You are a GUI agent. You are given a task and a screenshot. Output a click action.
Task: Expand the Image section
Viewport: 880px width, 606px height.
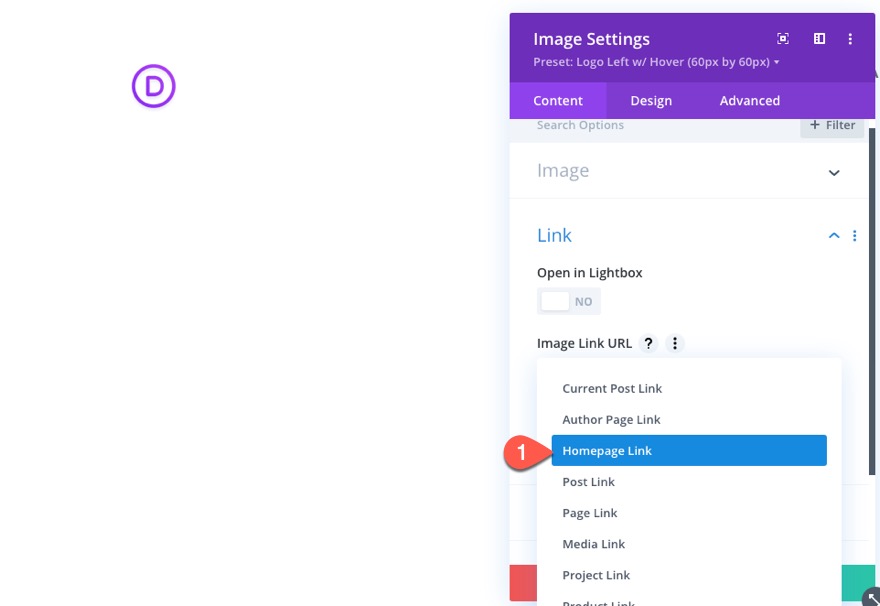(x=834, y=172)
